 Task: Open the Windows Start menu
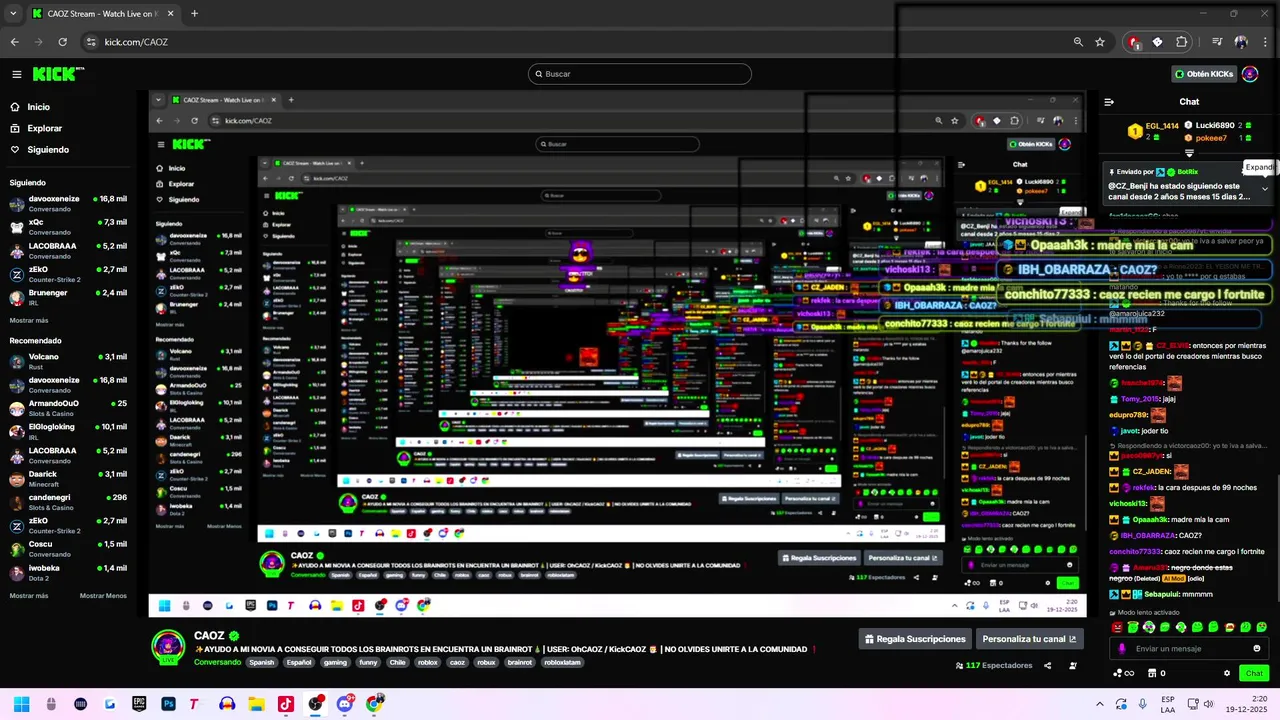click(21, 704)
